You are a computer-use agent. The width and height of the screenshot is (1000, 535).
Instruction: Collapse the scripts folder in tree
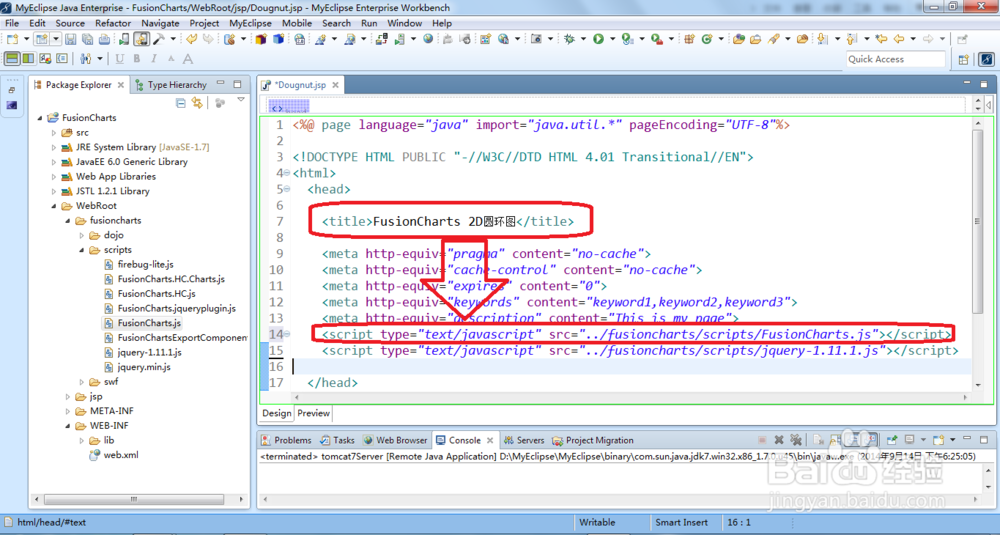click(x=82, y=250)
